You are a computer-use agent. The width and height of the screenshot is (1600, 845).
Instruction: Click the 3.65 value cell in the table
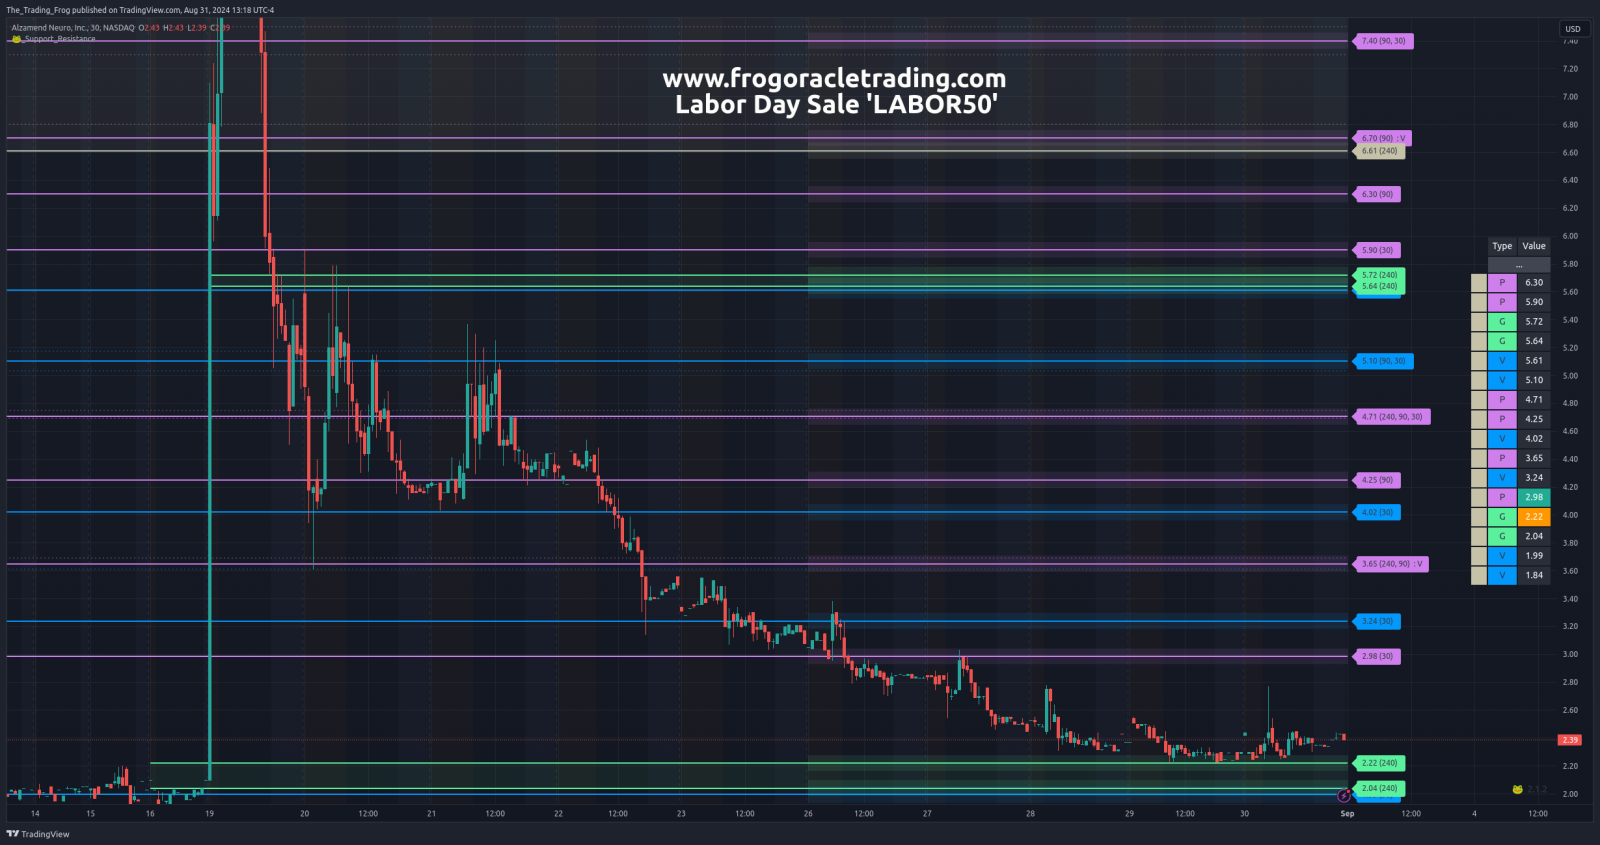pyautogui.click(x=1534, y=458)
